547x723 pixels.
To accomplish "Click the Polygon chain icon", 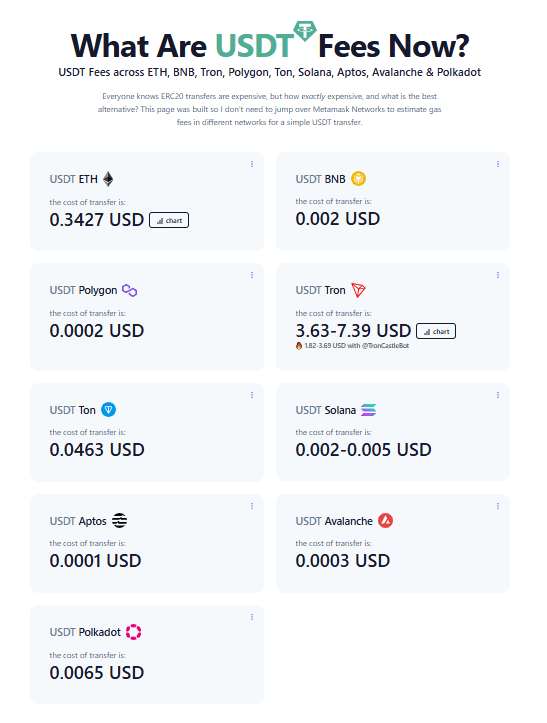I will click(x=130, y=290).
